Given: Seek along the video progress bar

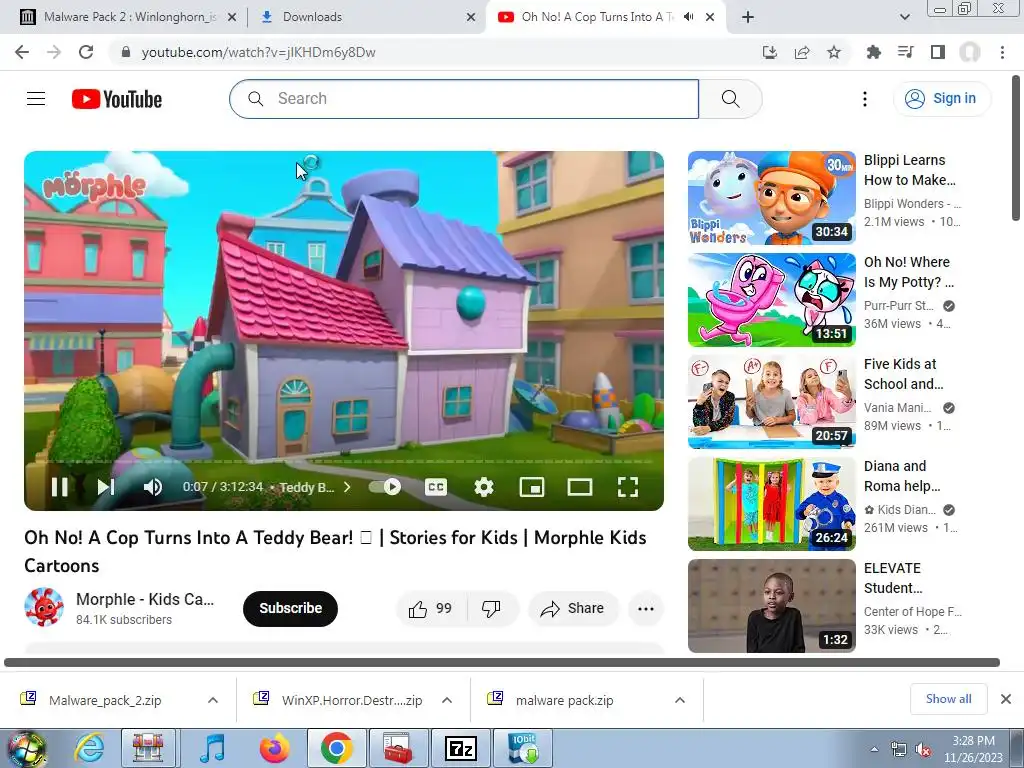Looking at the screenshot, I should pos(344,462).
